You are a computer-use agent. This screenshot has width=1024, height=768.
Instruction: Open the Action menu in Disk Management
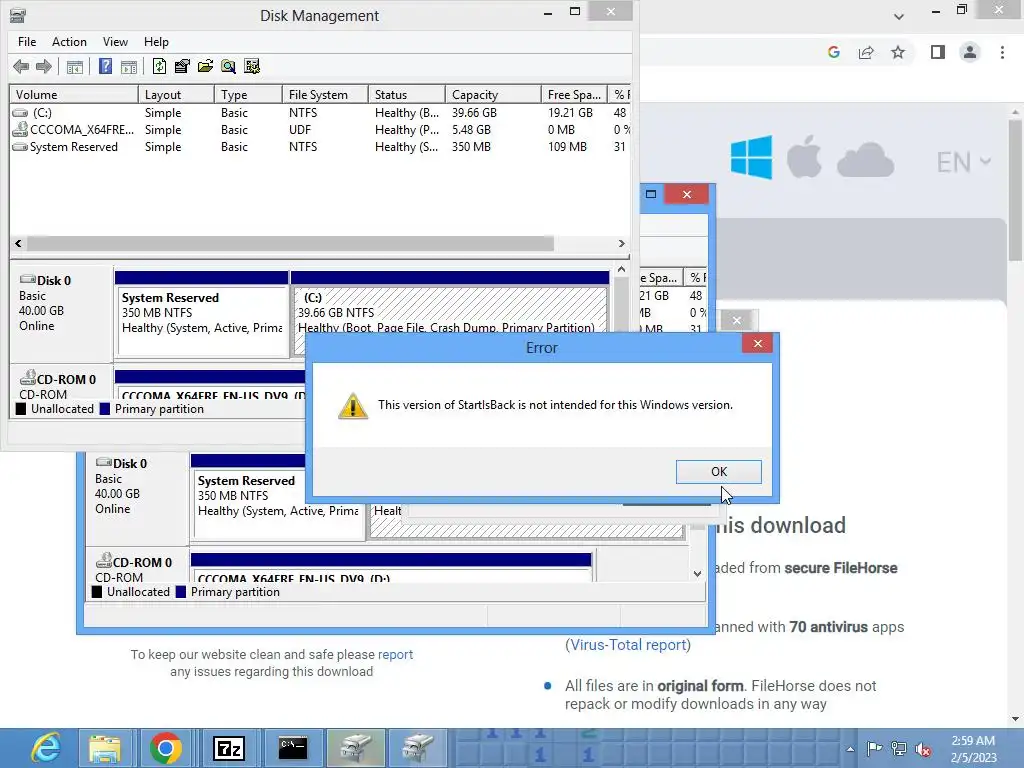click(x=69, y=42)
